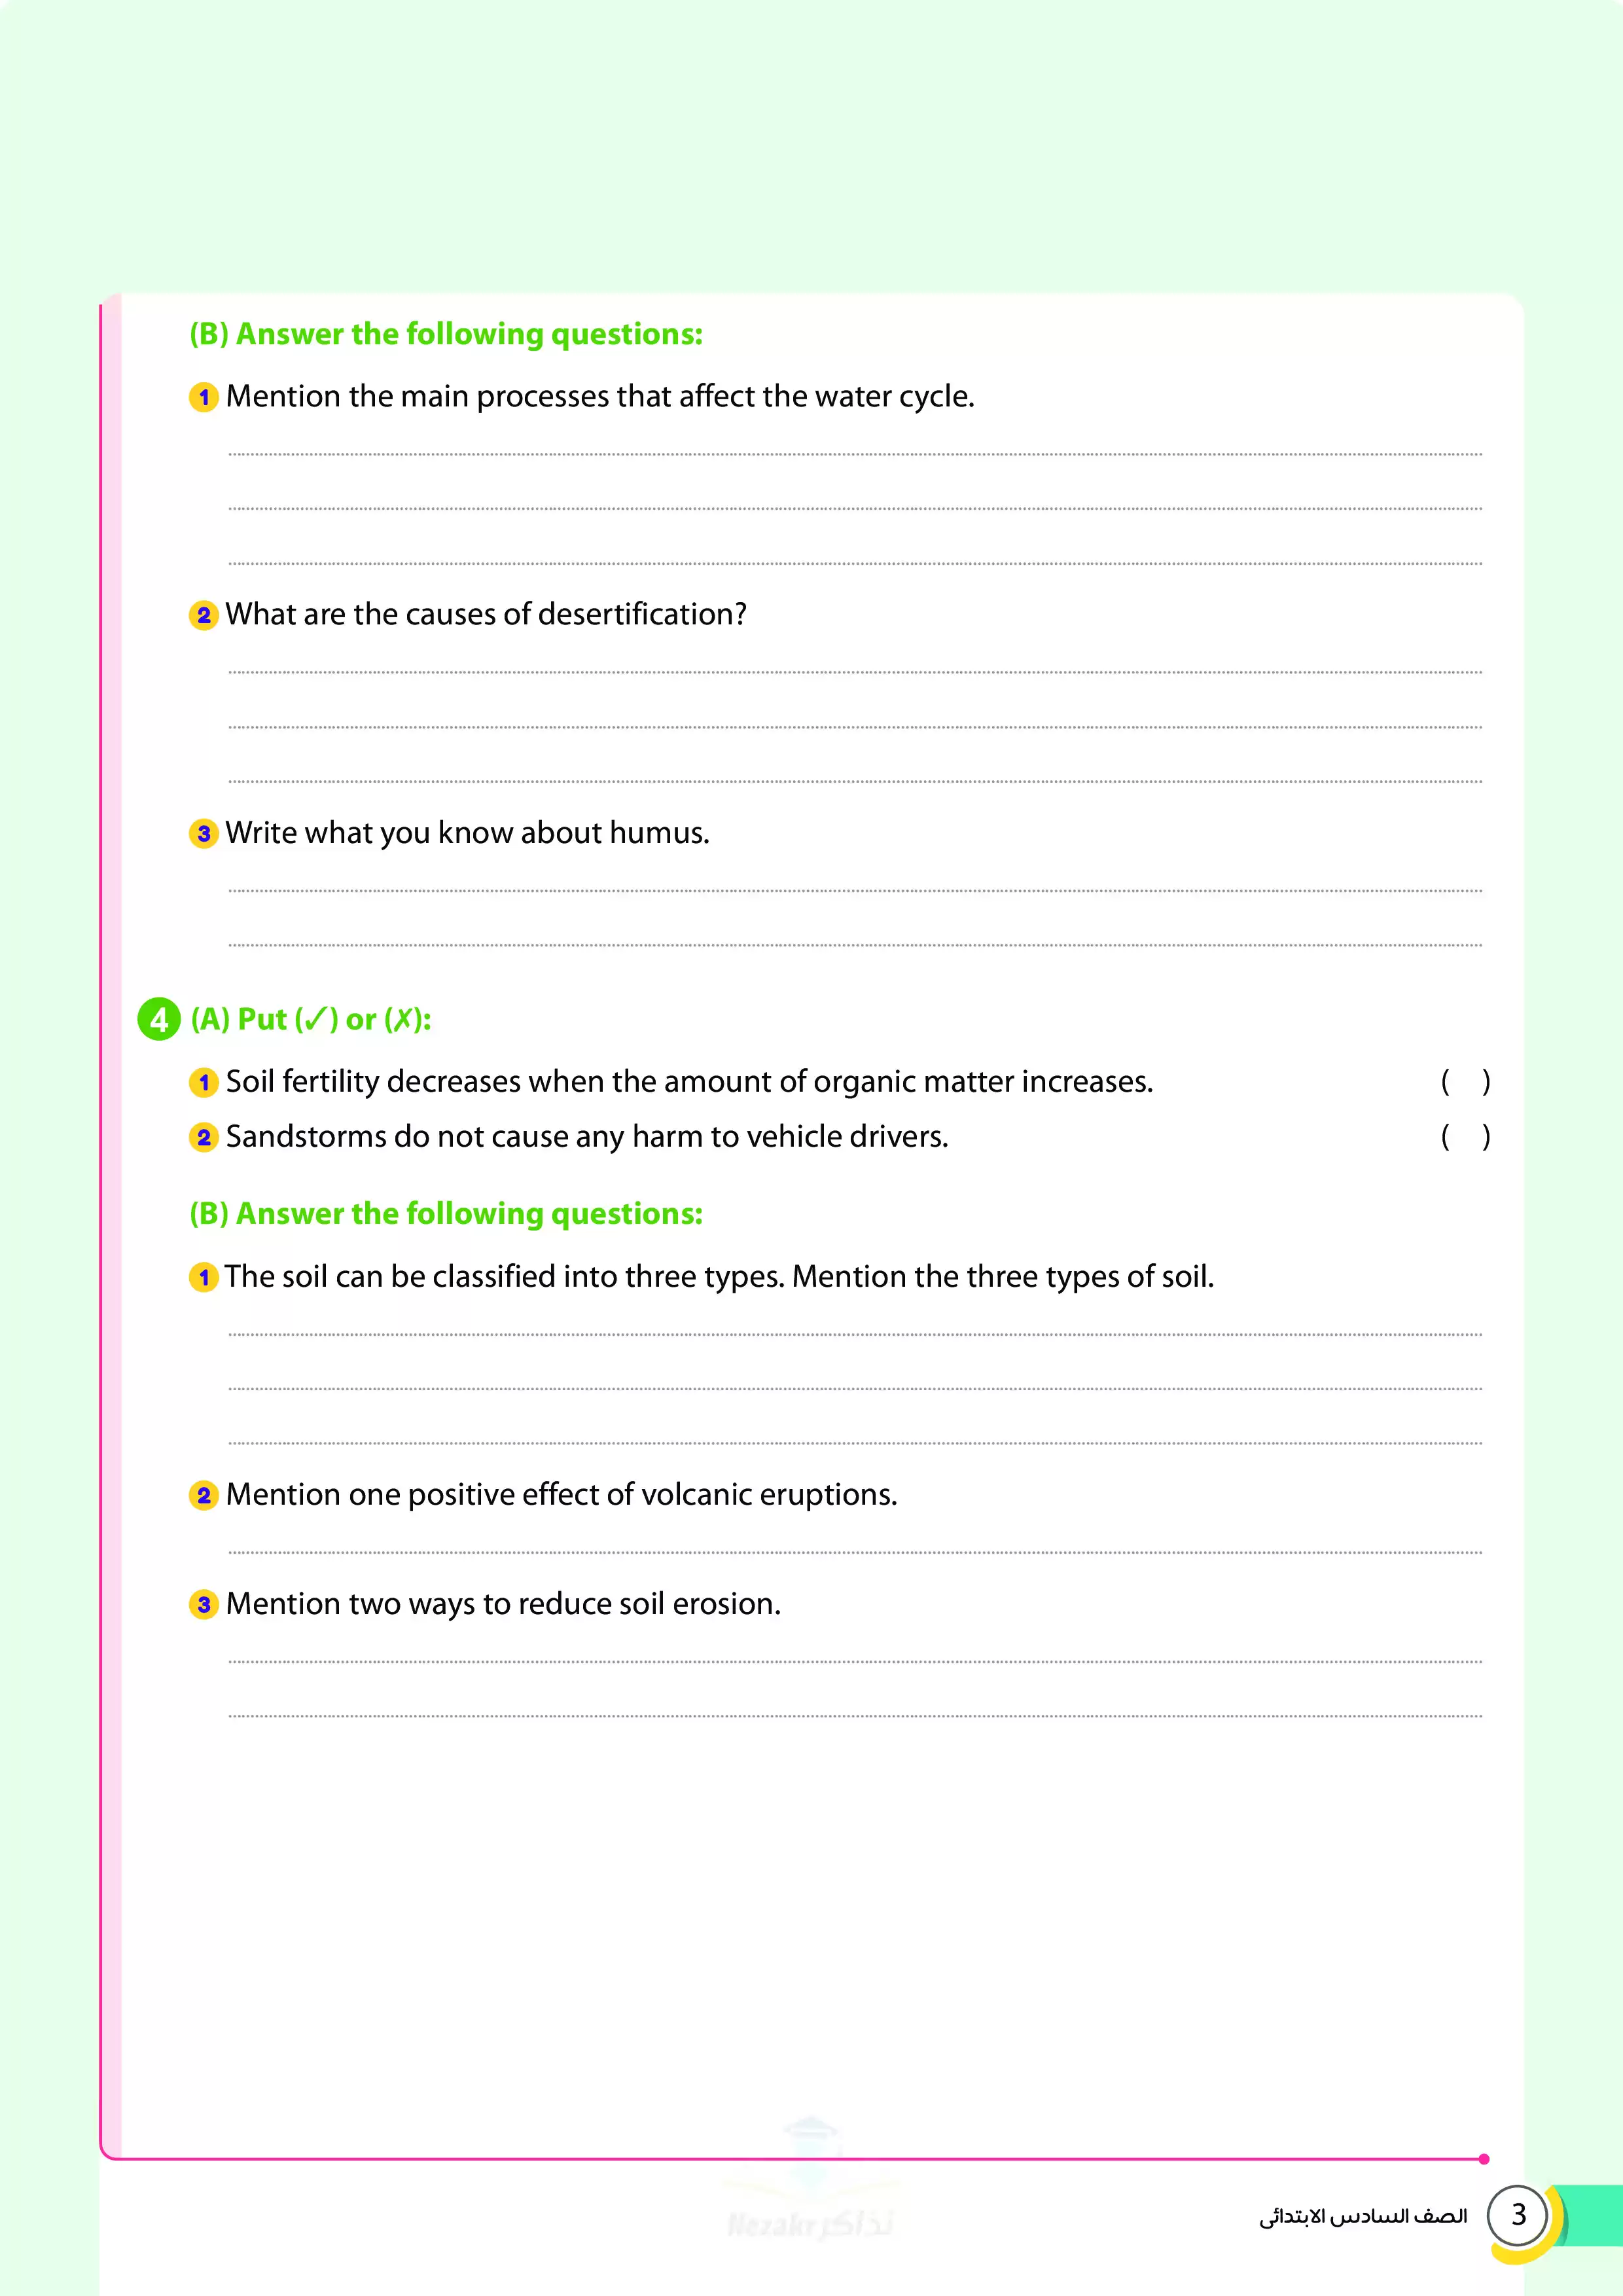Click the green circled number 4 section marker
Viewport: 1623px width, 2296px height.
coord(159,1019)
